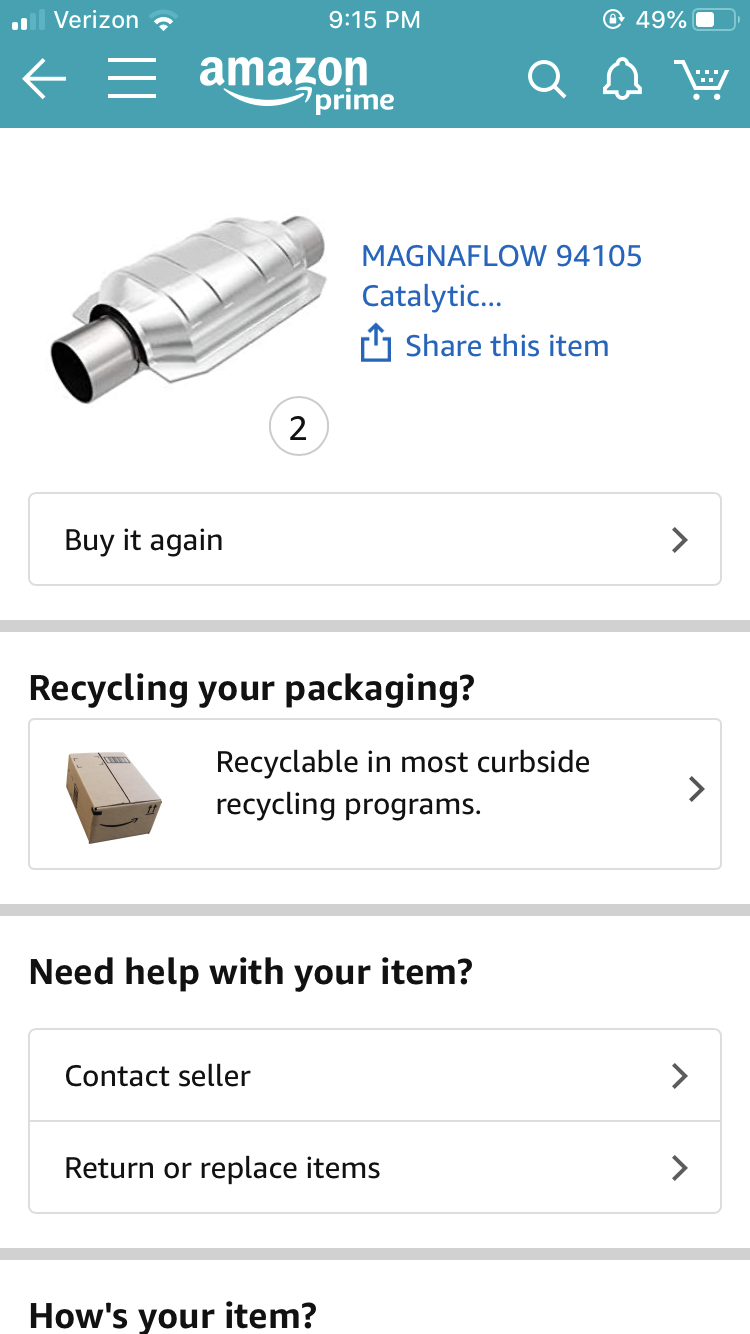This screenshot has height=1334, width=750.
Task: Tap Buy it again
Action: click(x=144, y=540)
